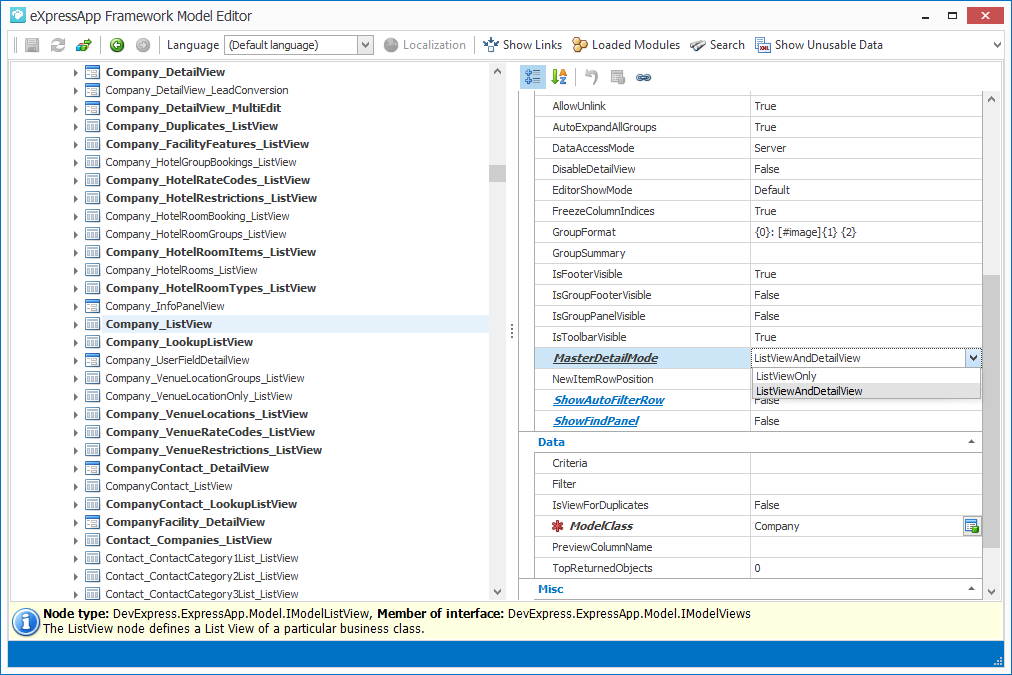Image resolution: width=1012 pixels, height=675 pixels.
Task: Click the Filter value field
Action: 866,484
